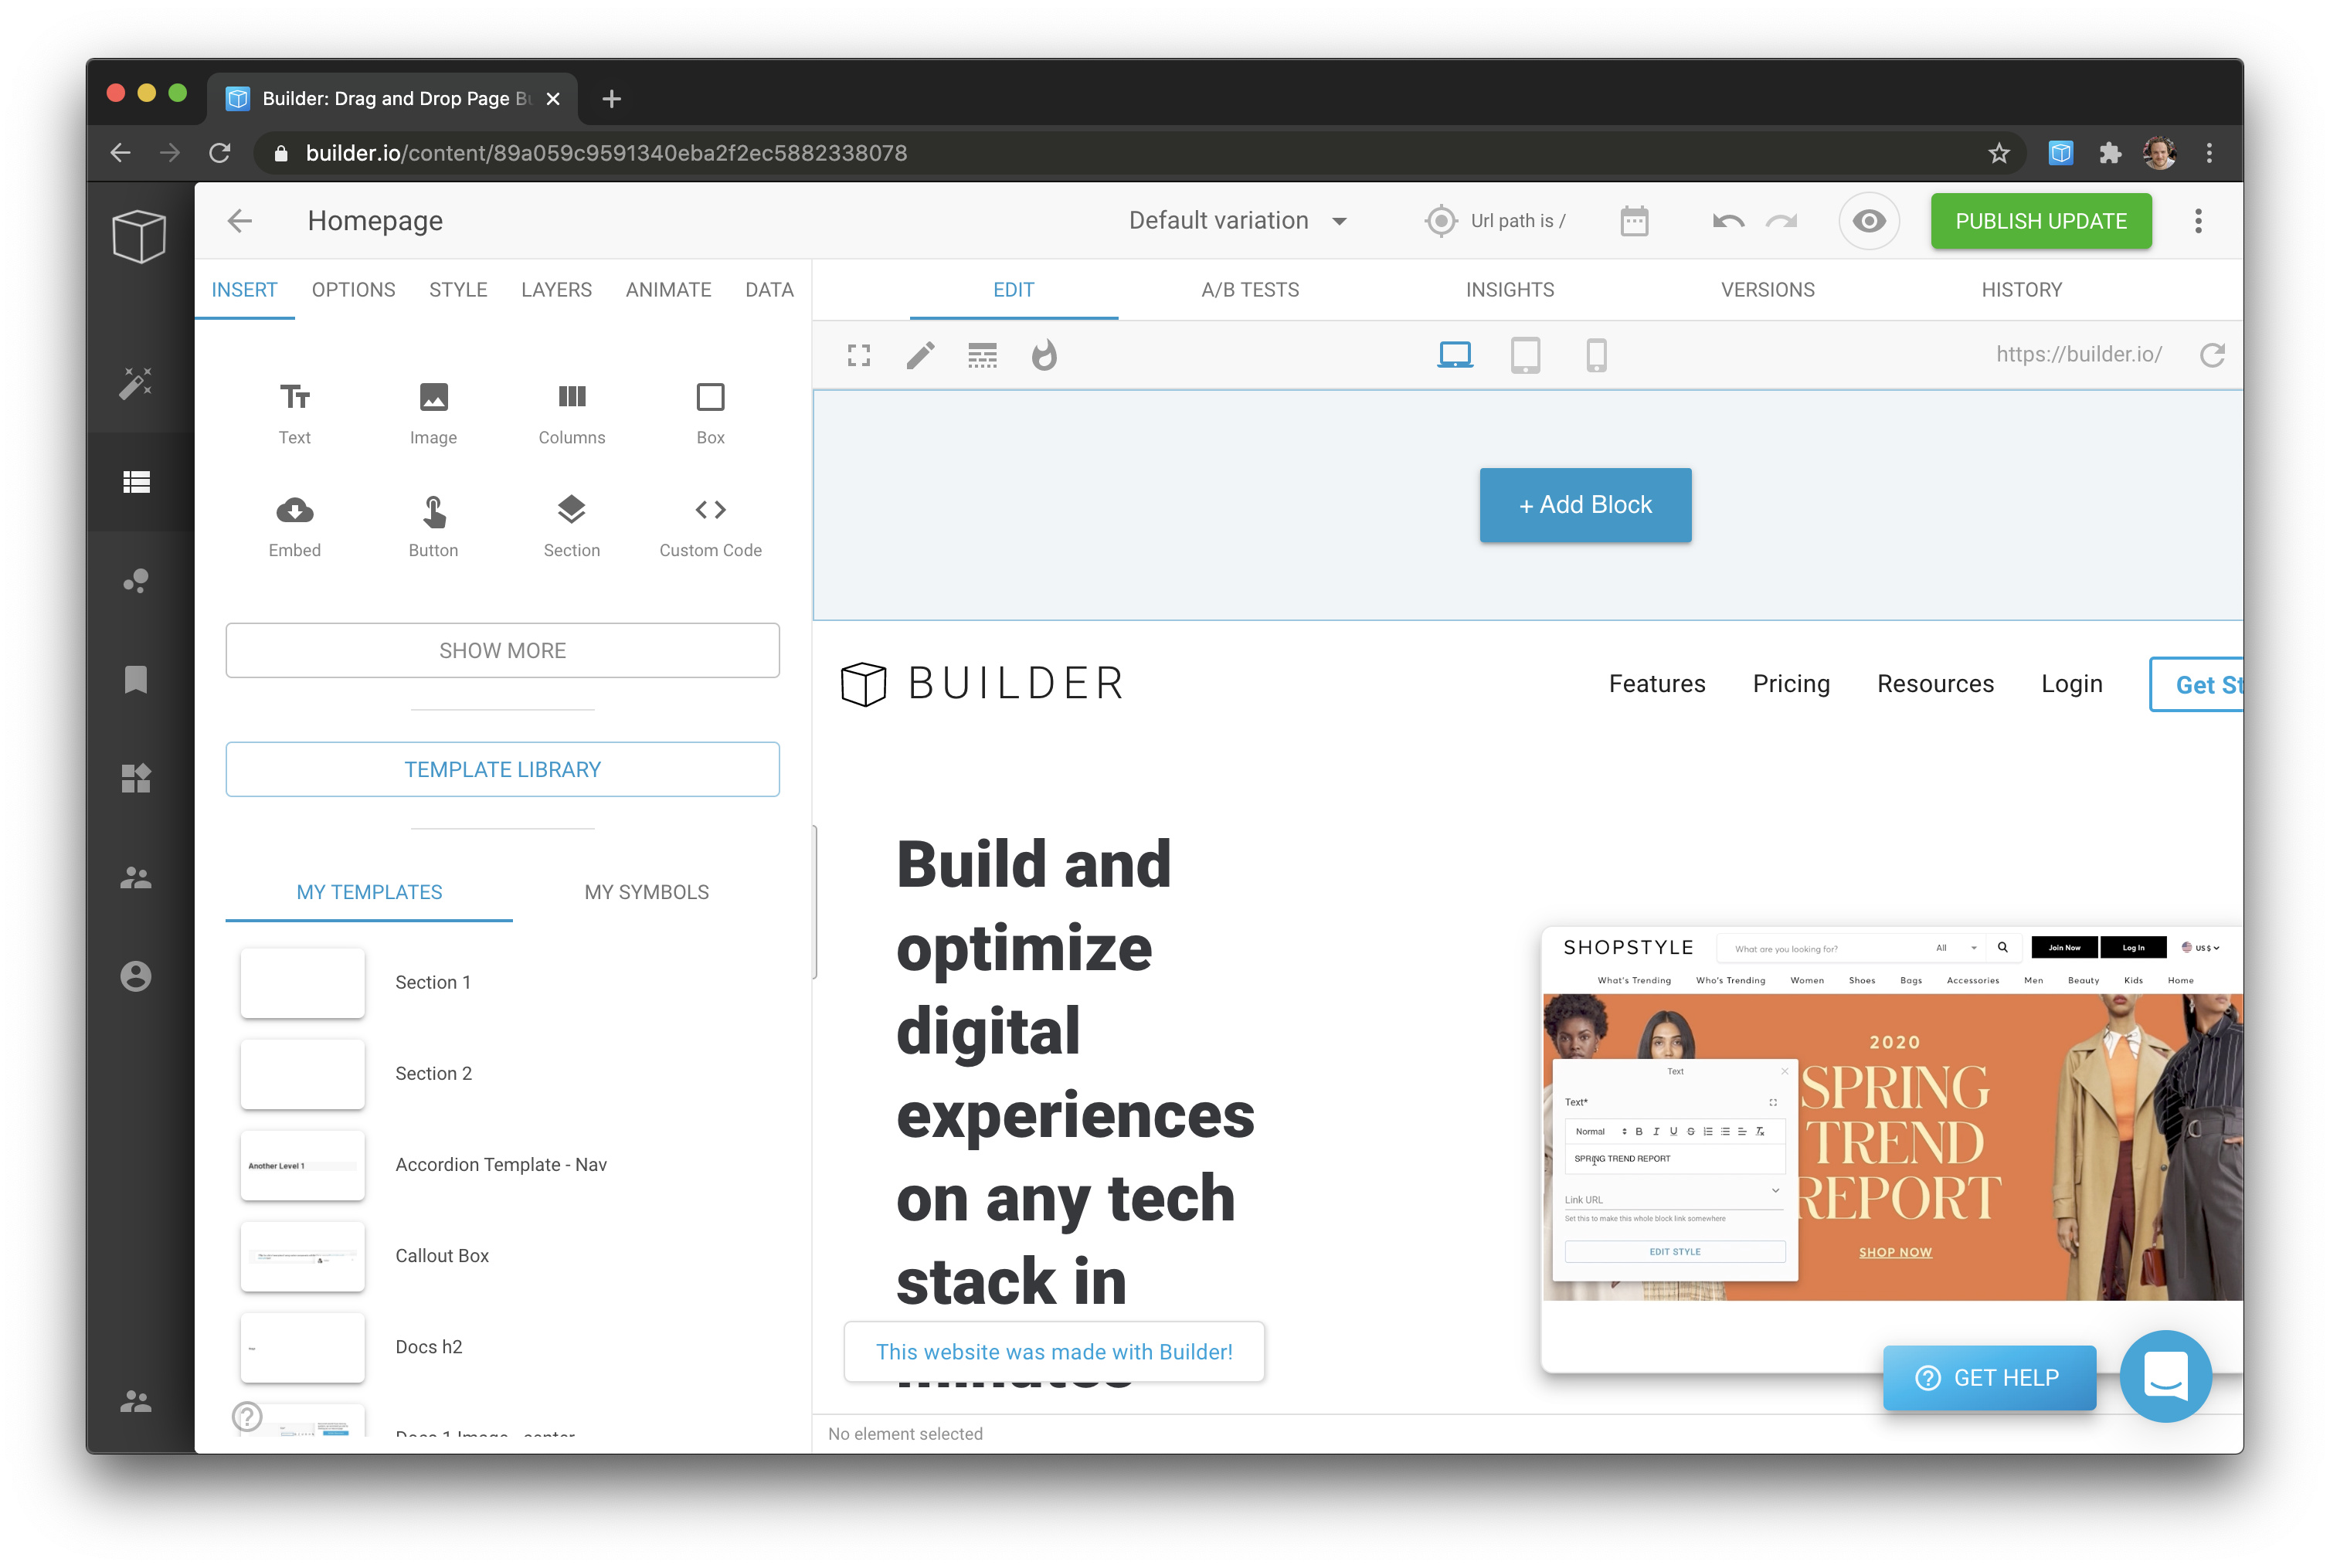
Task: Switch to the LAYERS tab
Action: click(557, 290)
